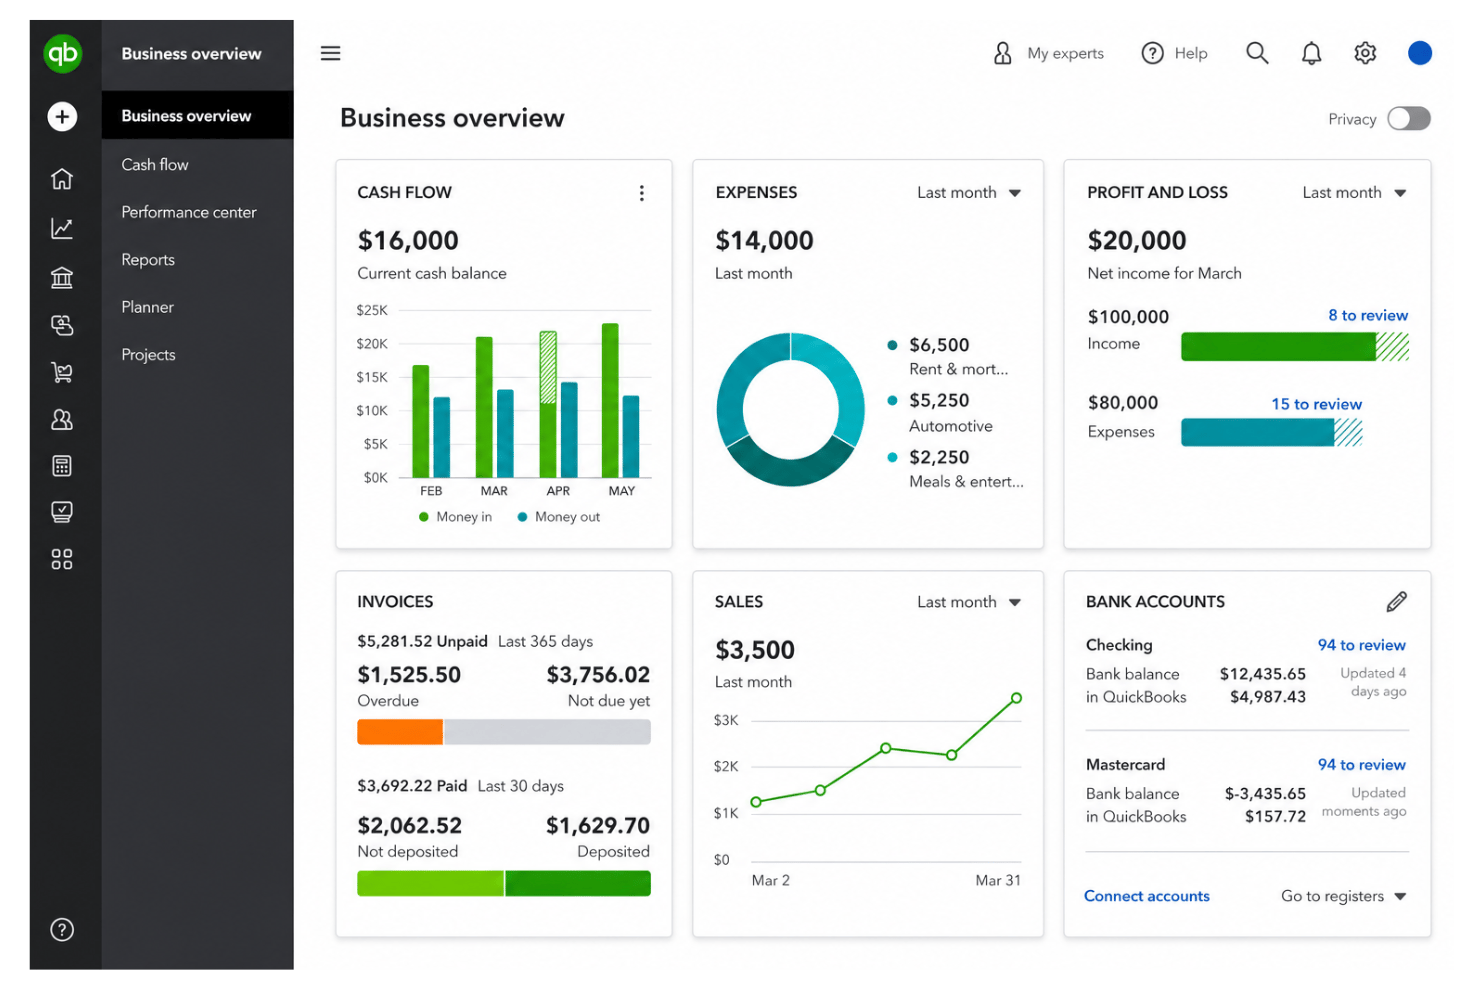
Task: Click the Connect accounts link
Action: pyautogui.click(x=1147, y=896)
